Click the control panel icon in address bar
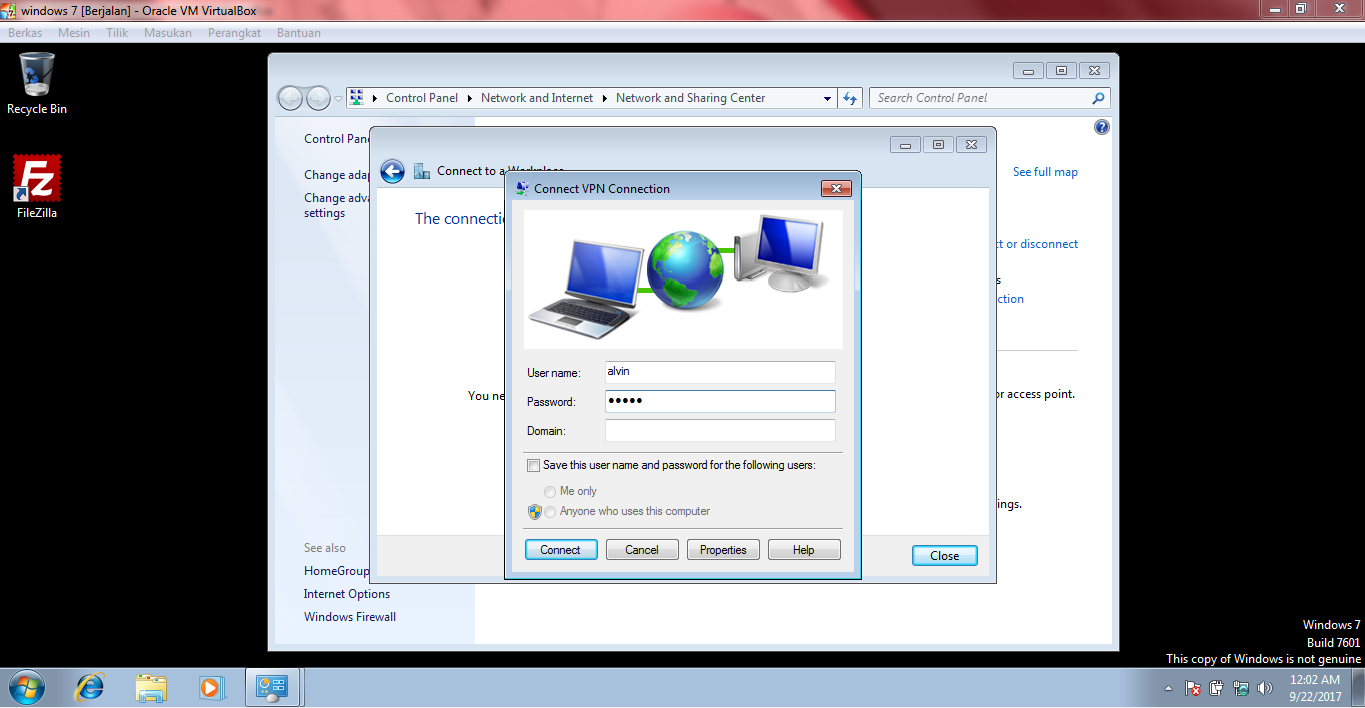This screenshot has height=708, width=1365. point(357,98)
